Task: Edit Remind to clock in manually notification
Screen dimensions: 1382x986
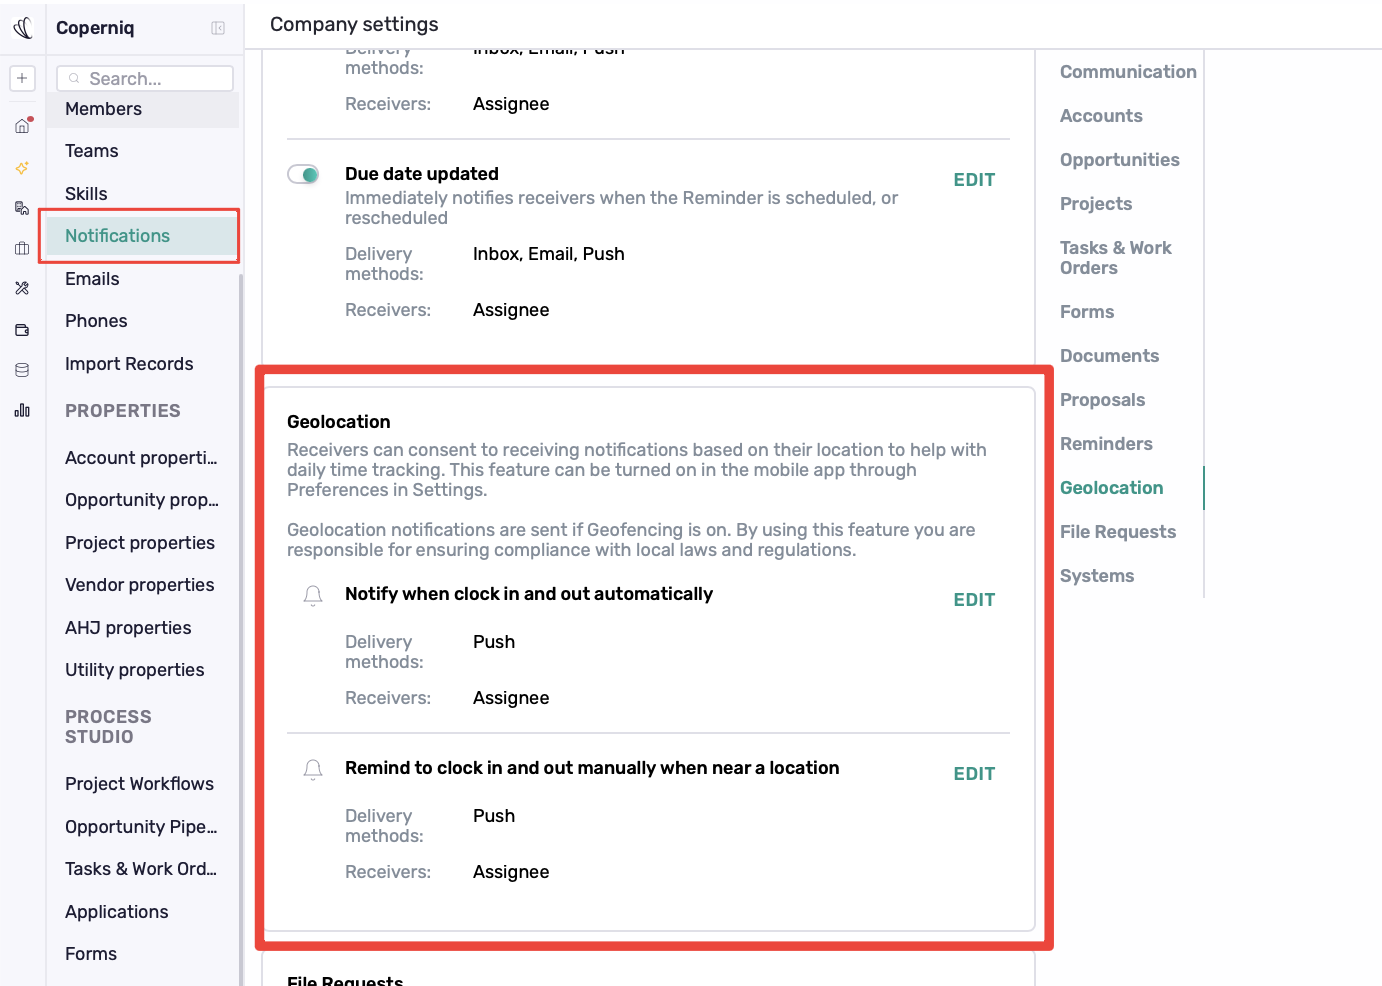Action: coord(974,774)
